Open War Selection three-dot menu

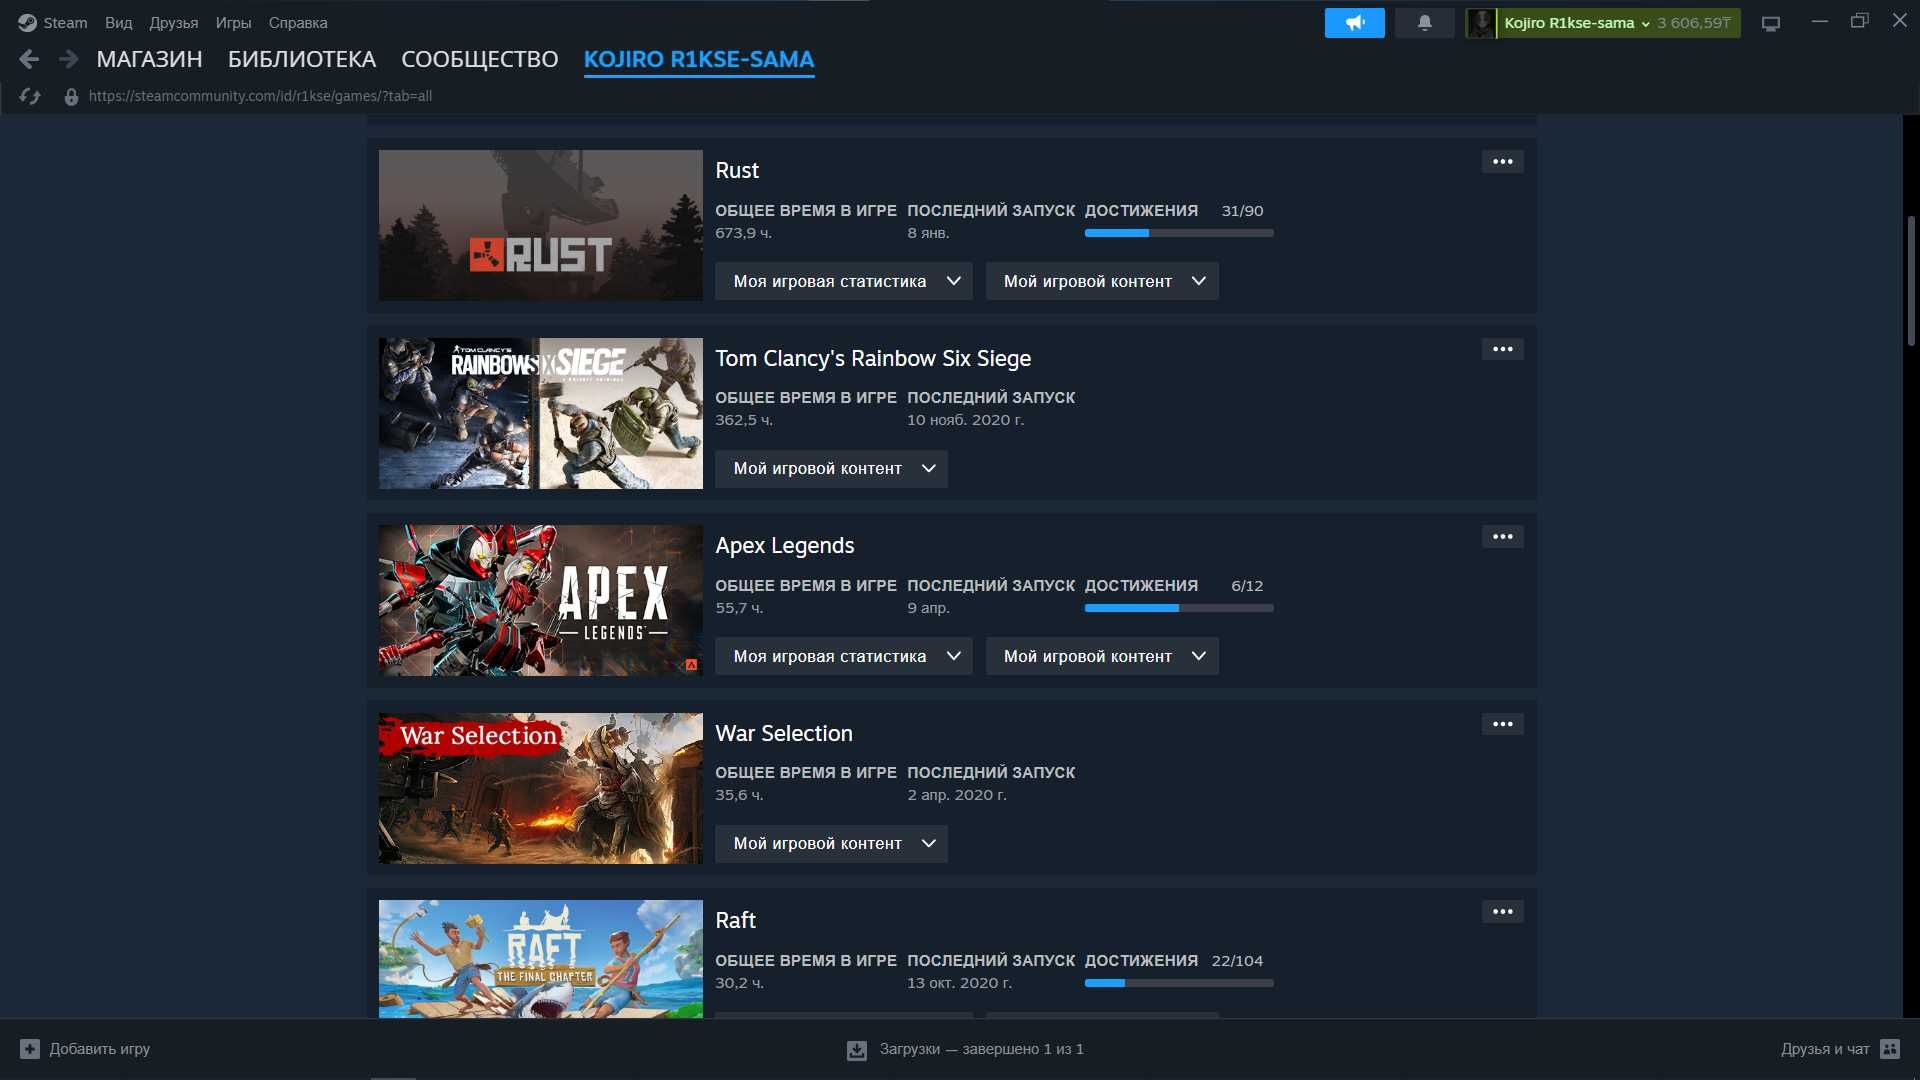tap(1502, 724)
